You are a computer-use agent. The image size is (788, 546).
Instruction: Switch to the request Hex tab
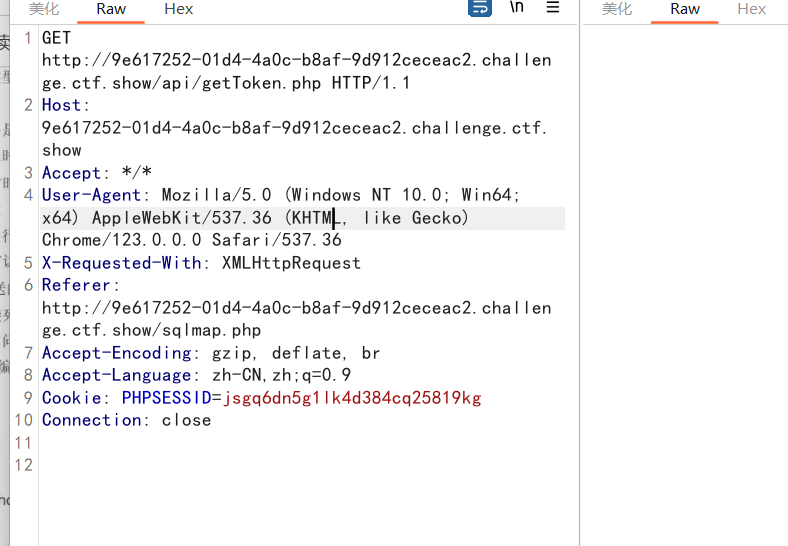(179, 9)
